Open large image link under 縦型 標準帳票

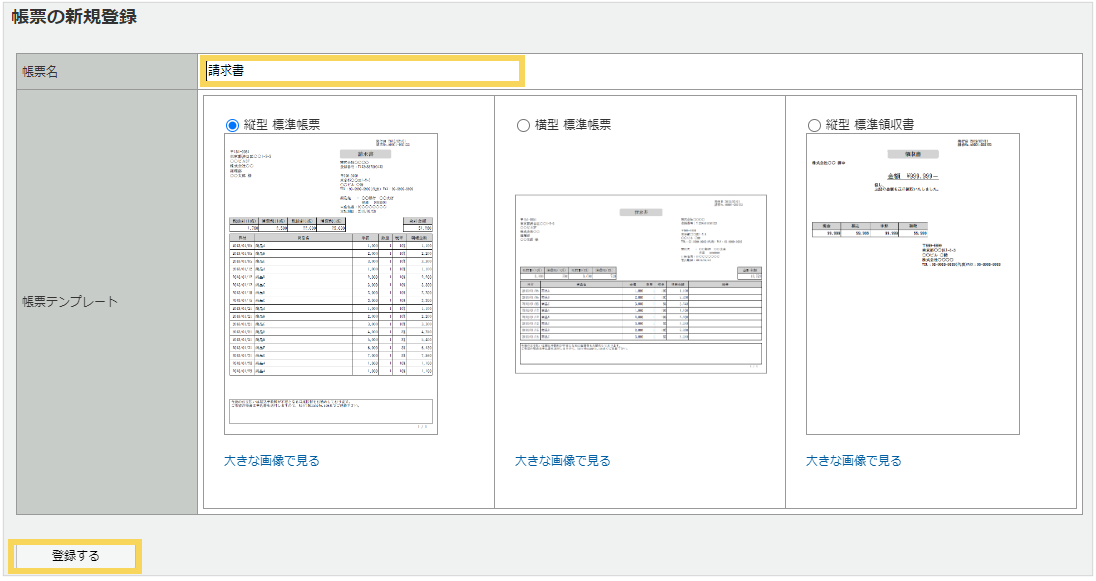(272, 461)
